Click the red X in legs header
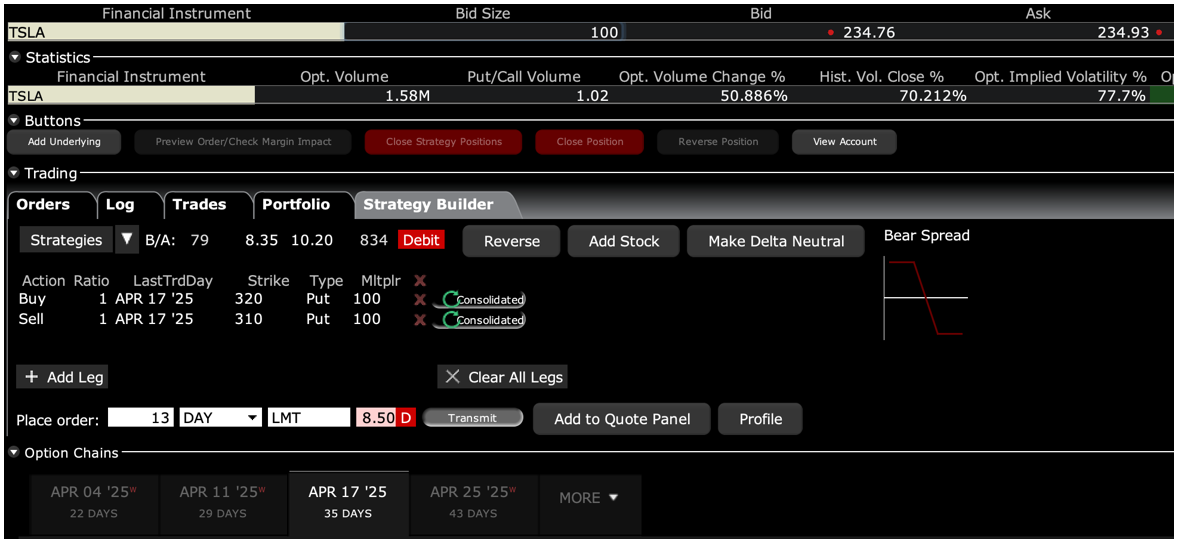Image resolution: width=1178 pixels, height=546 pixels. (x=420, y=281)
